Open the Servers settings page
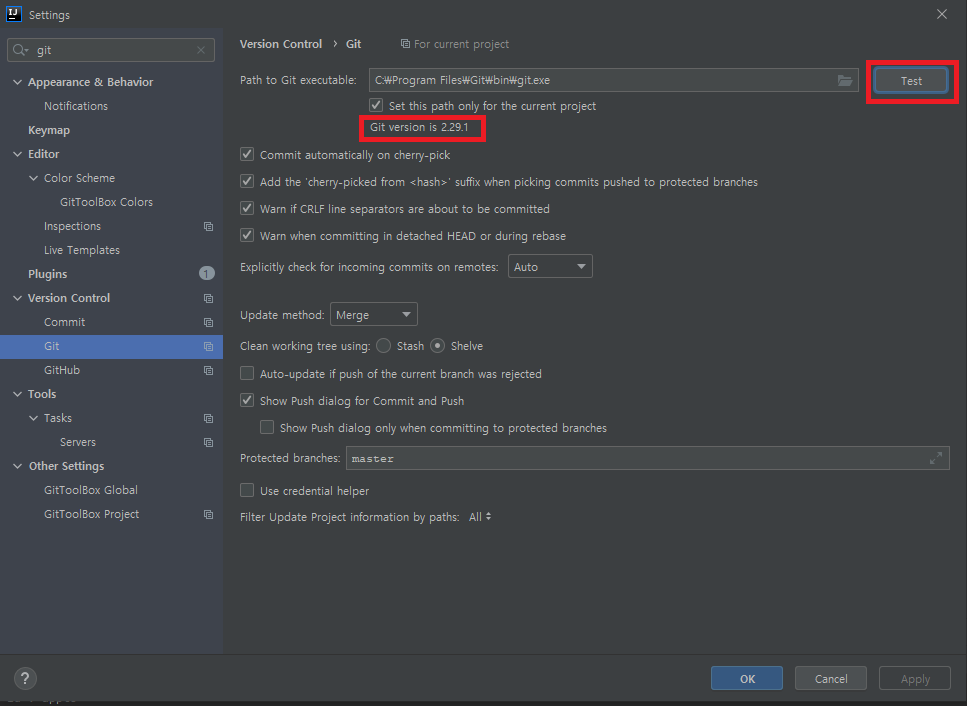Screen dimensions: 967x706 (78, 443)
